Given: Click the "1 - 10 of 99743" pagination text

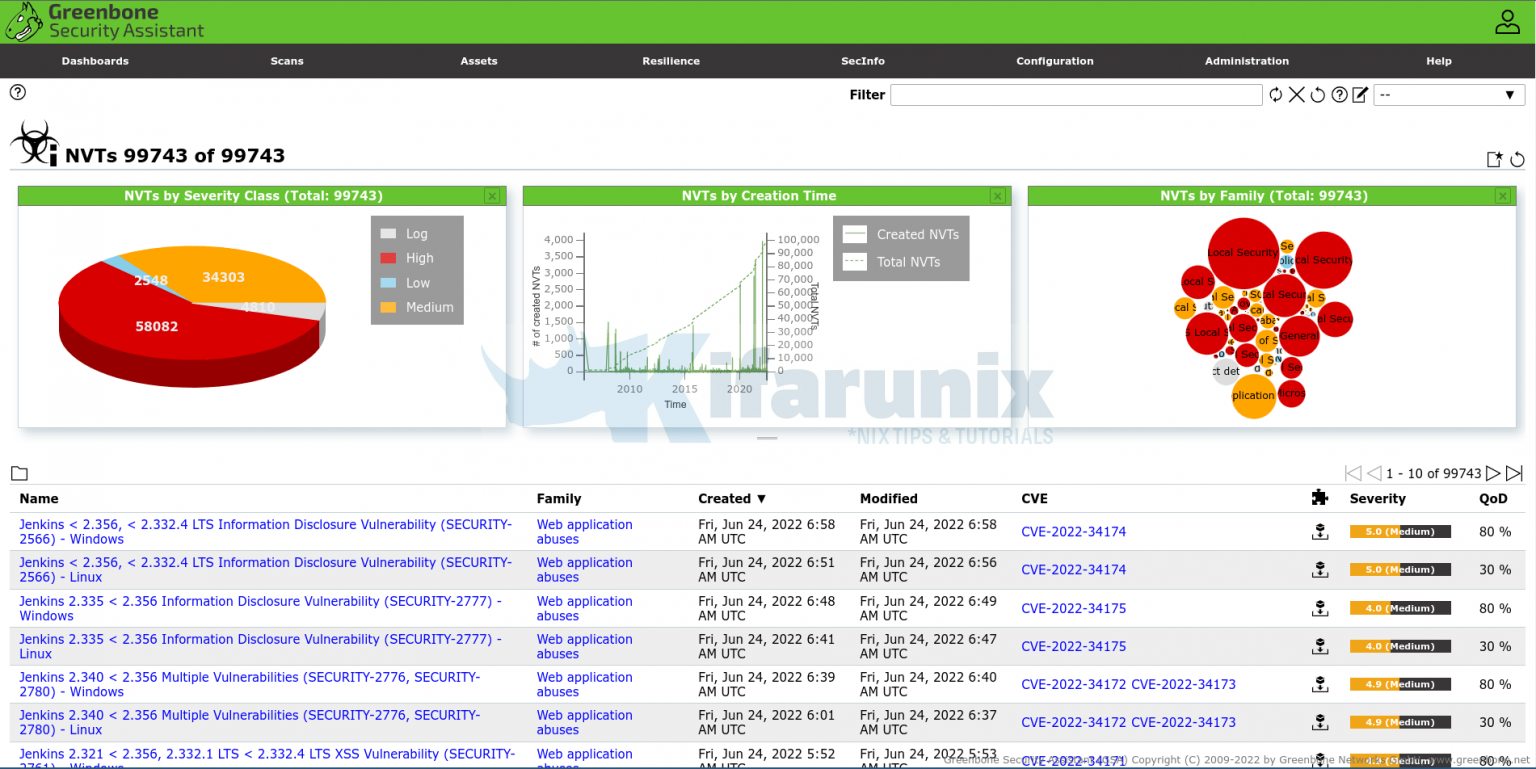Looking at the screenshot, I should tap(1433, 473).
